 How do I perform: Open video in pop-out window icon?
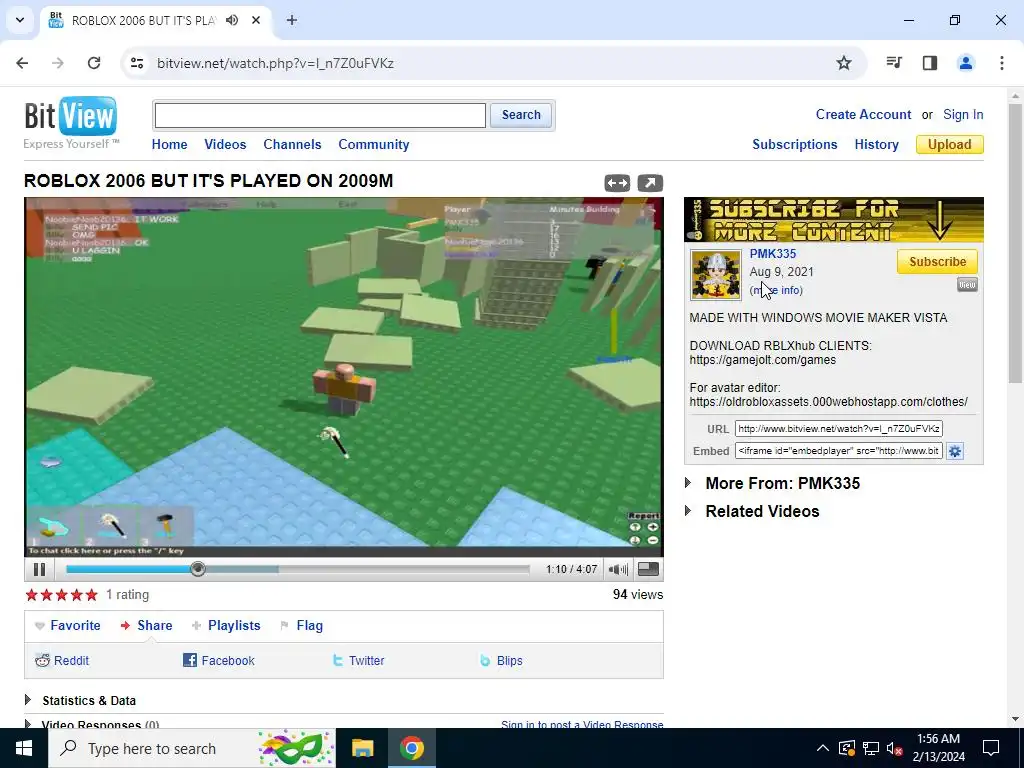pyautogui.click(x=650, y=184)
